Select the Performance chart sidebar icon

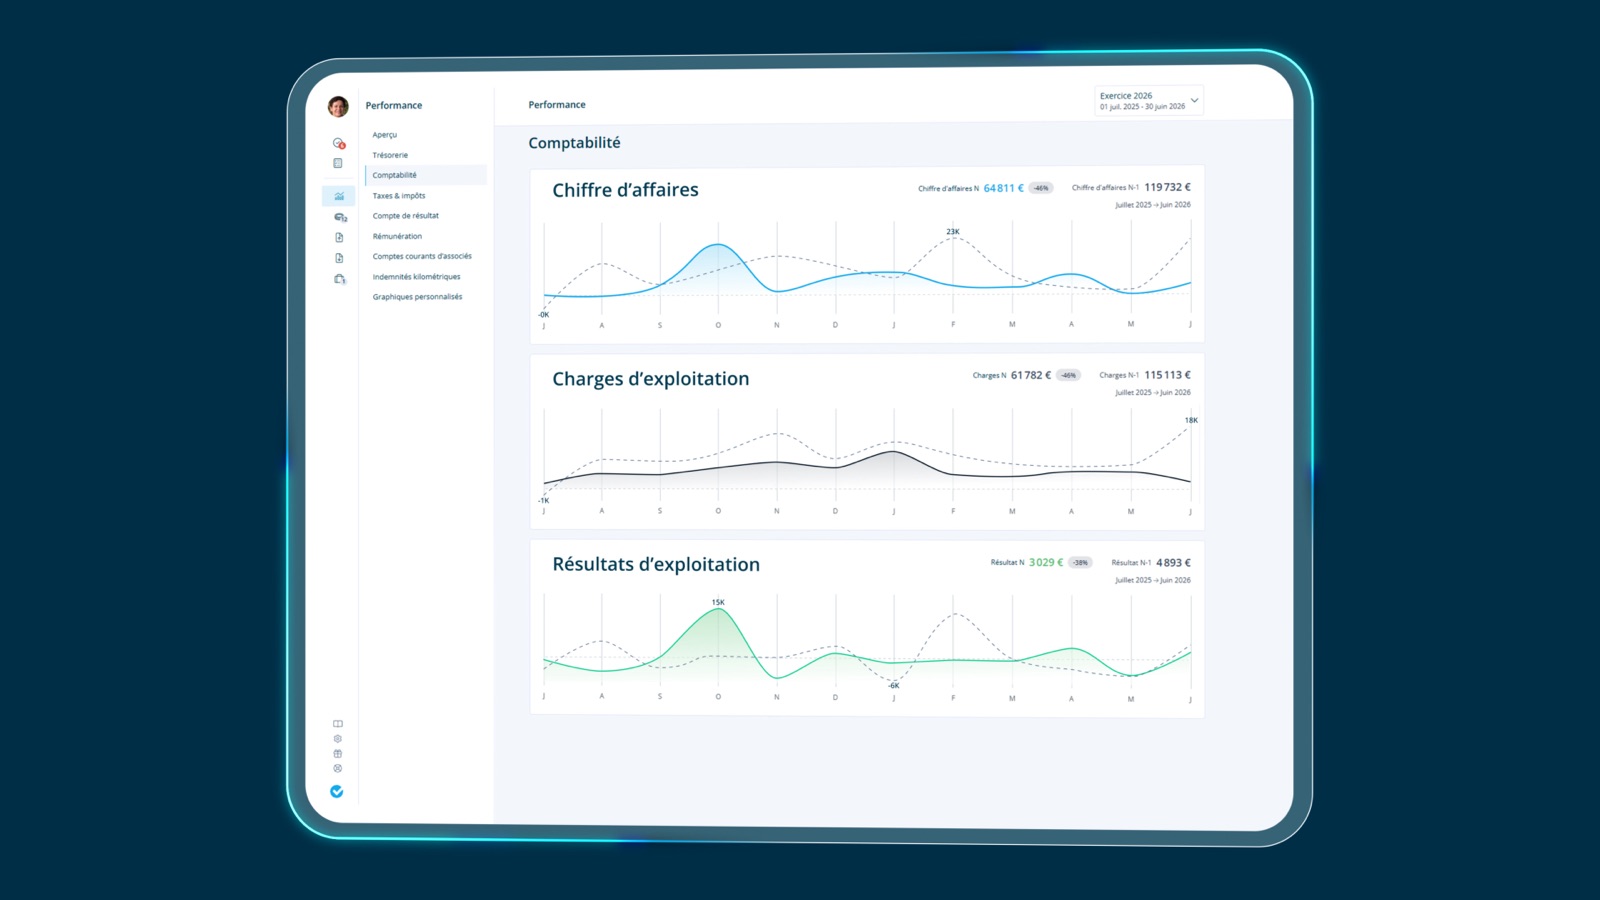(339, 196)
